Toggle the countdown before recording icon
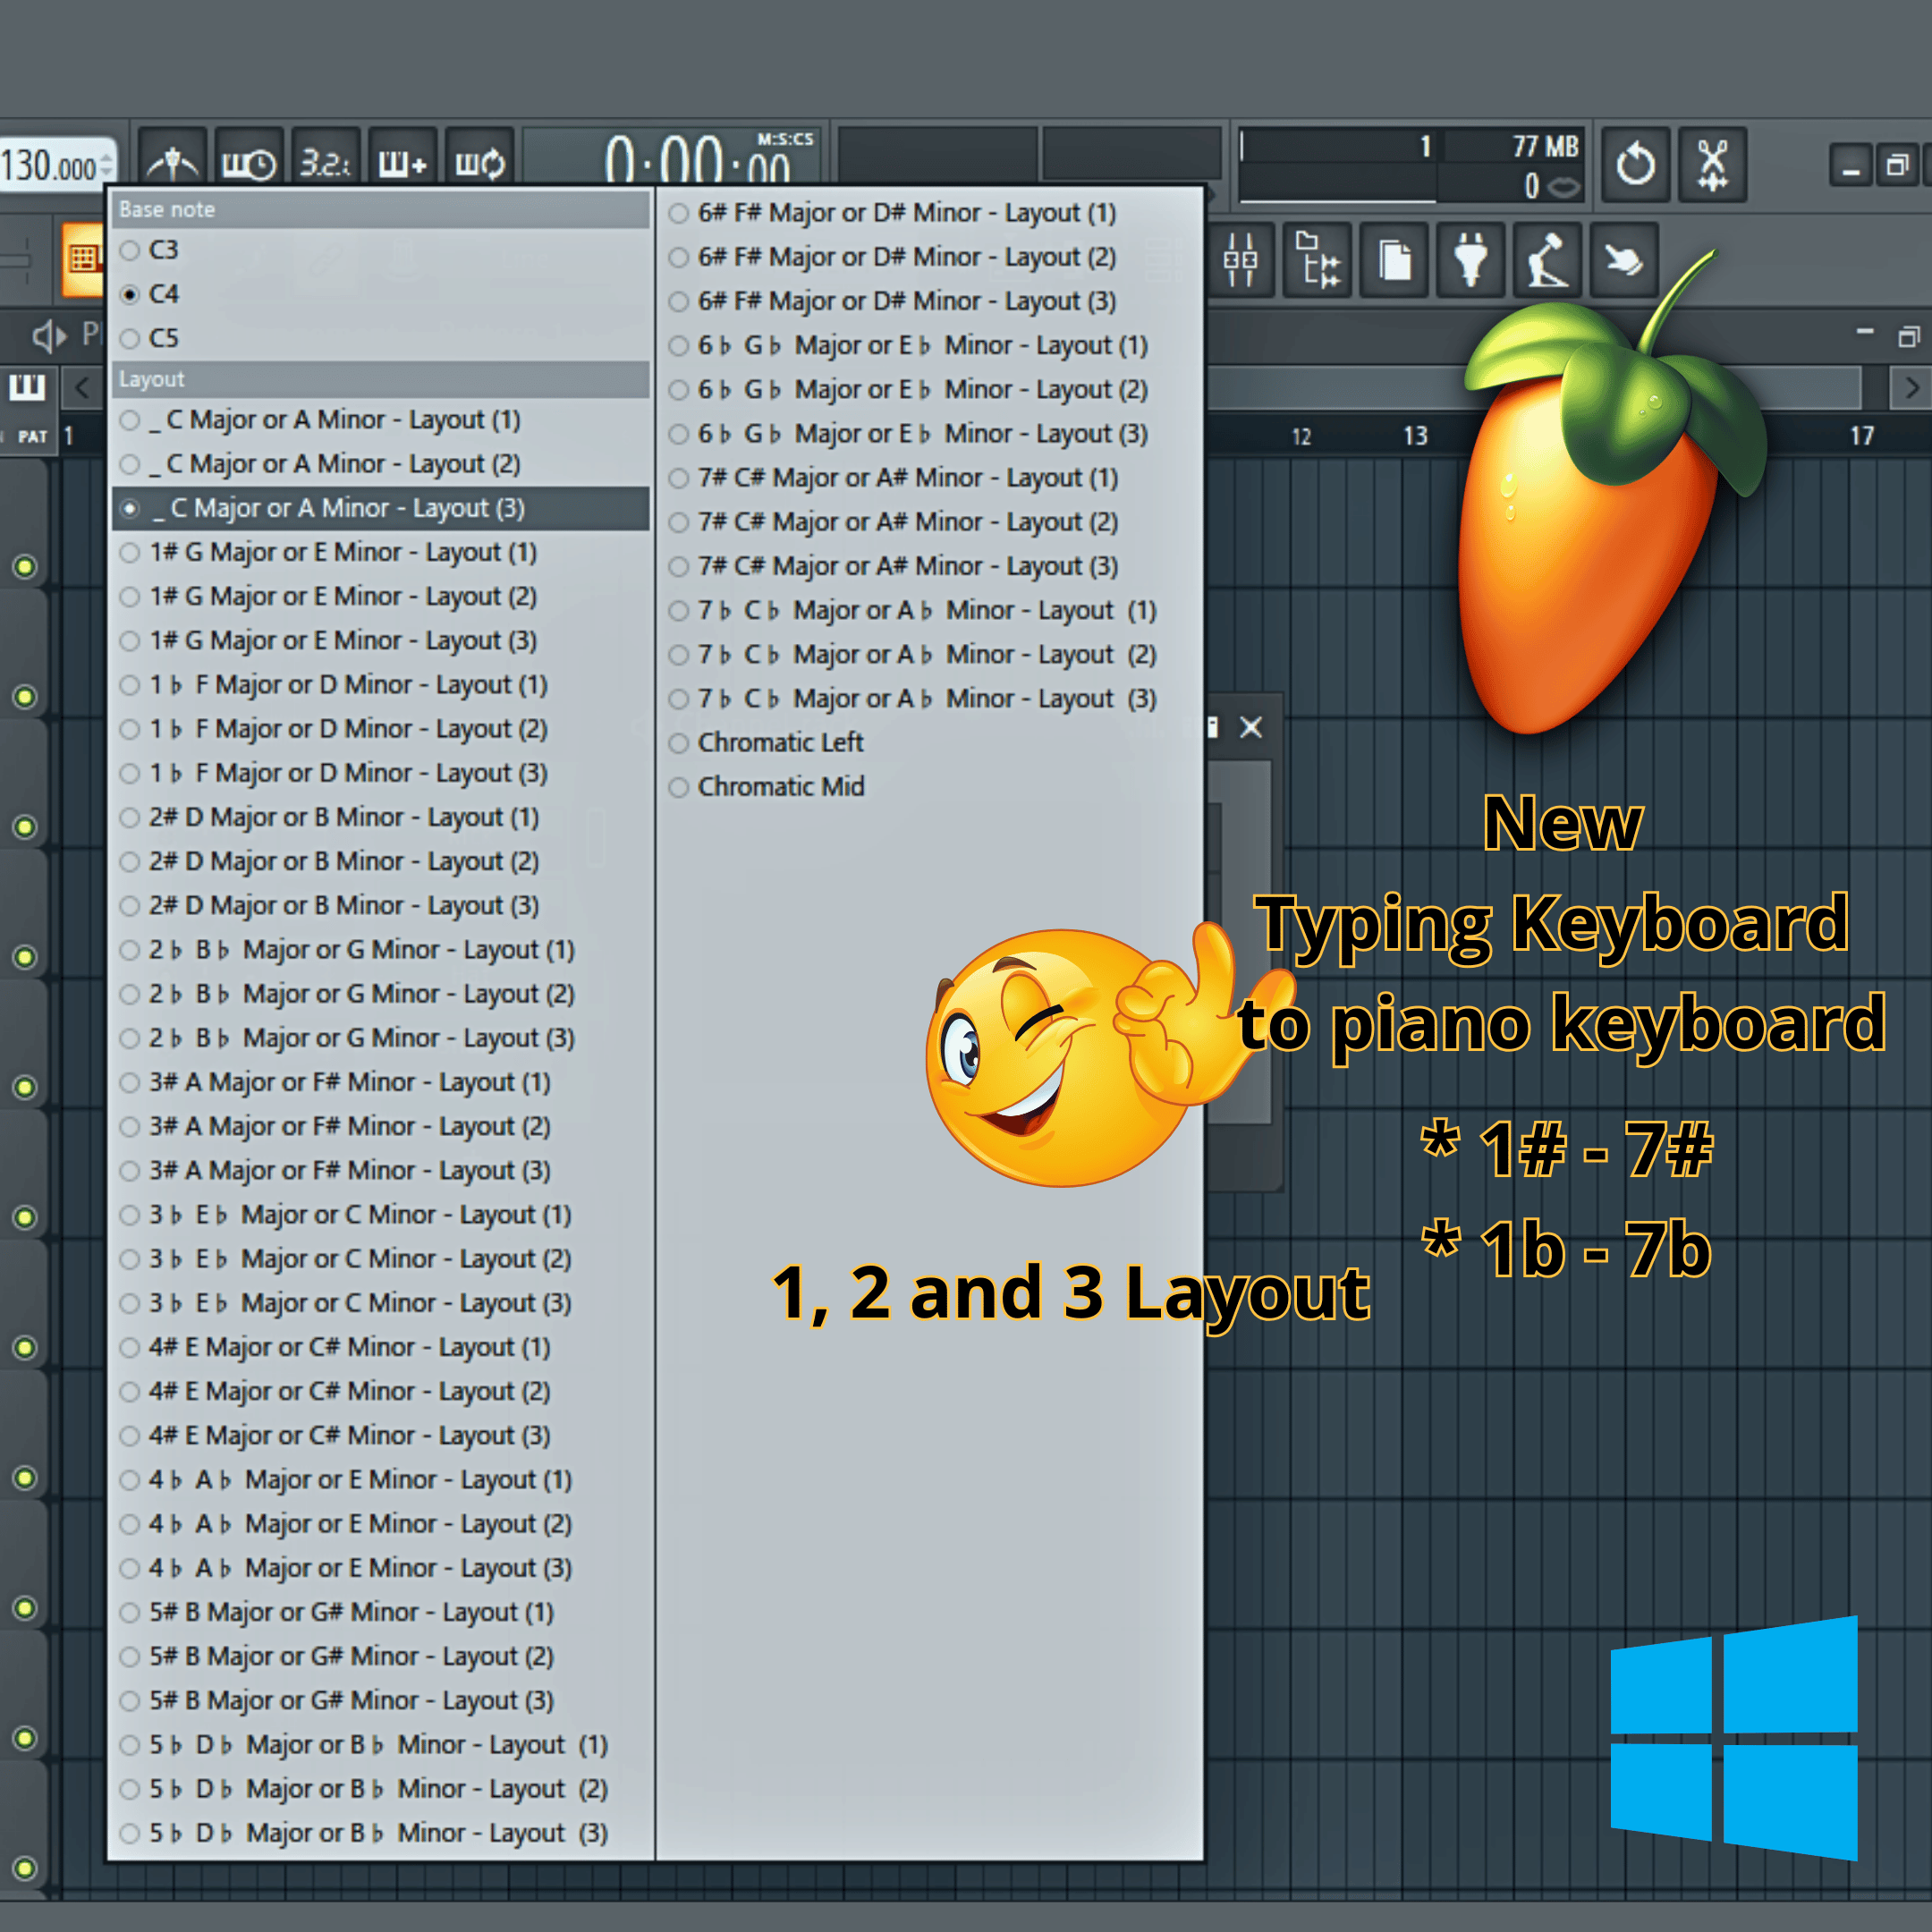 click(x=326, y=161)
